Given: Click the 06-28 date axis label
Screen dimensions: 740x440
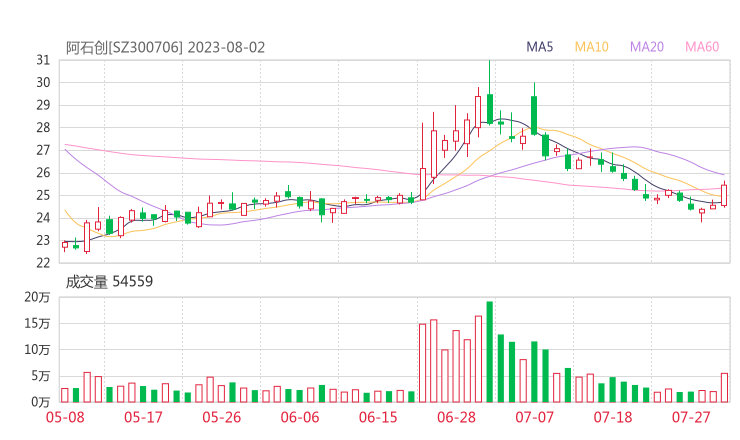Looking at the screenshot, I should [x=456, y=417].
